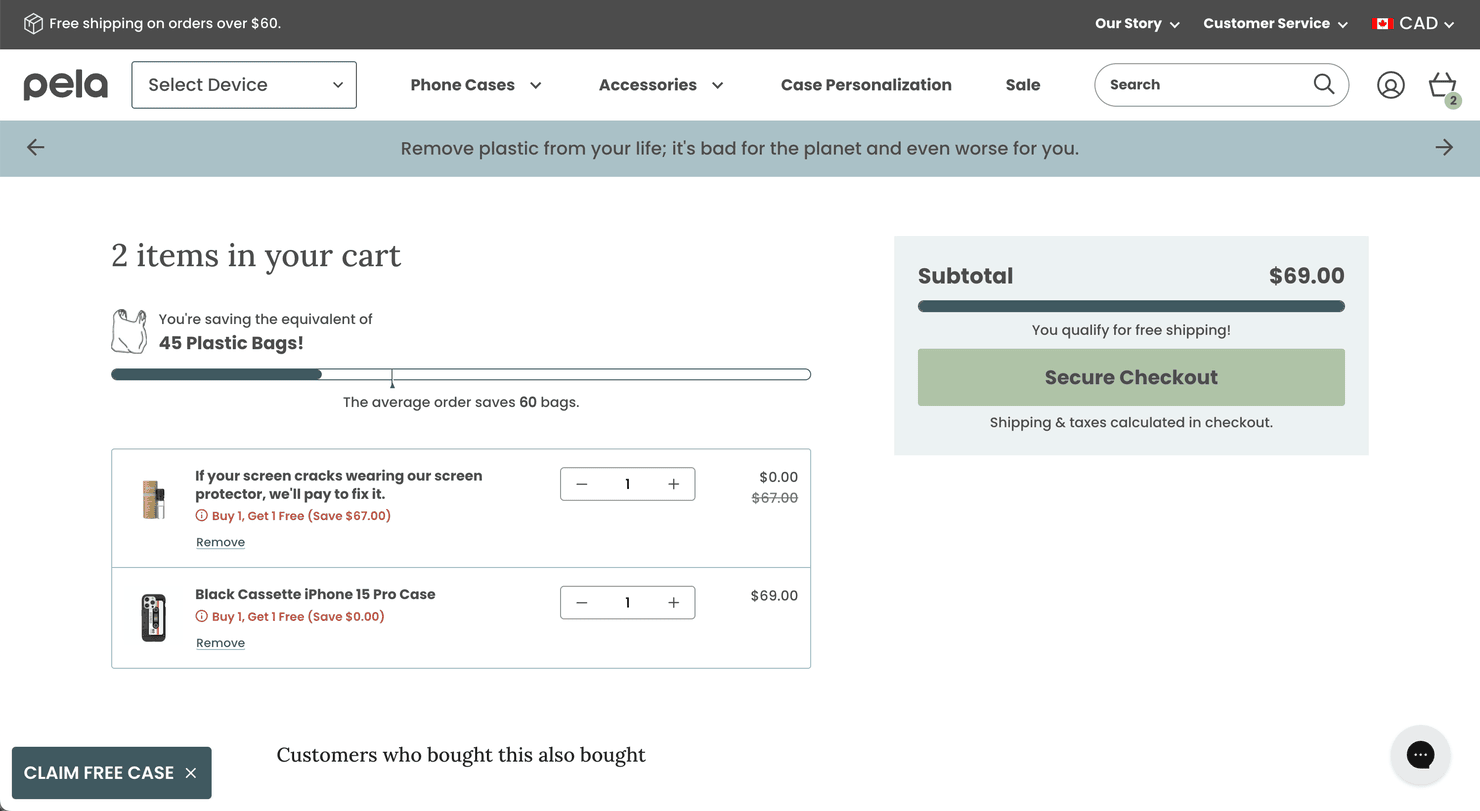Click "You qualify for free shipping!" text
Image resolution: width=1480 pixels, height=811 pixels.
point(1131,330)
